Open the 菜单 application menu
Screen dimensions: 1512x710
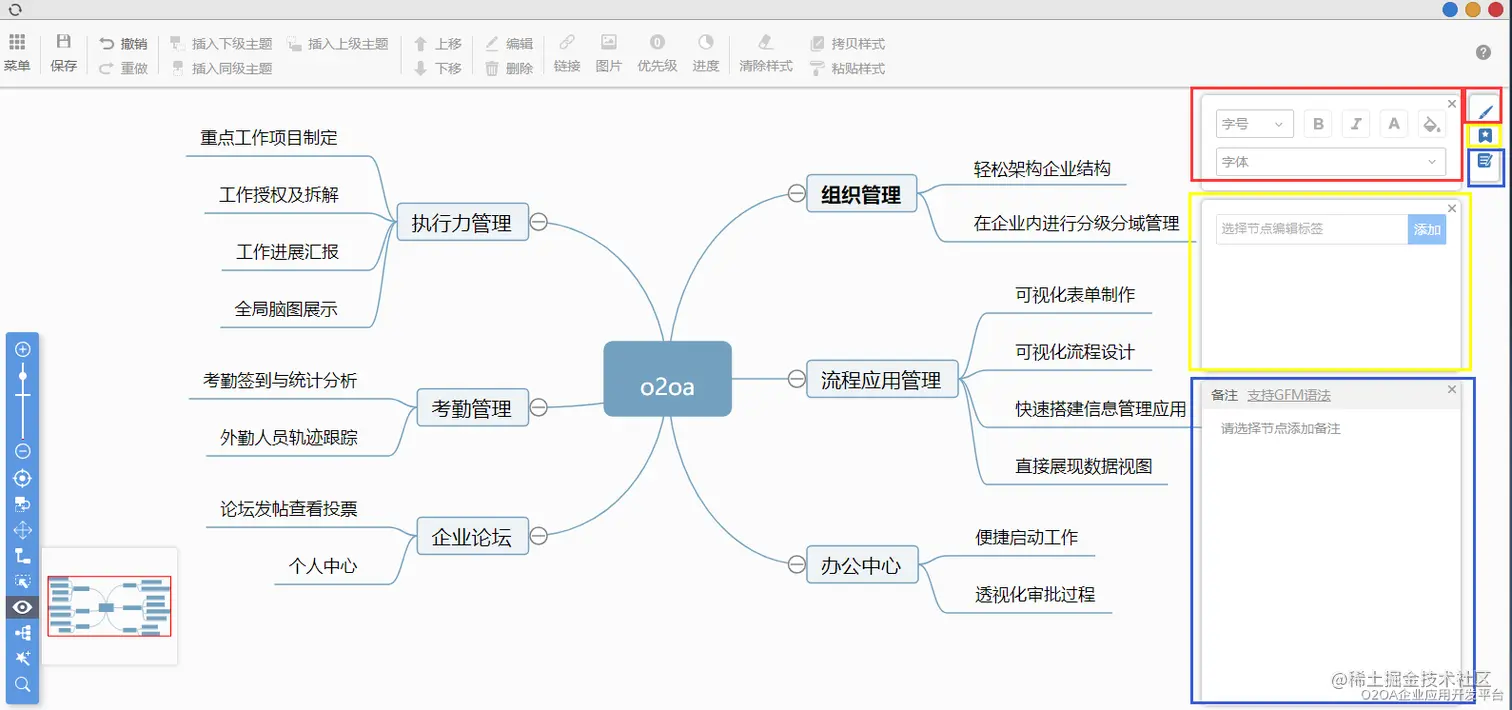click(17, 50)
